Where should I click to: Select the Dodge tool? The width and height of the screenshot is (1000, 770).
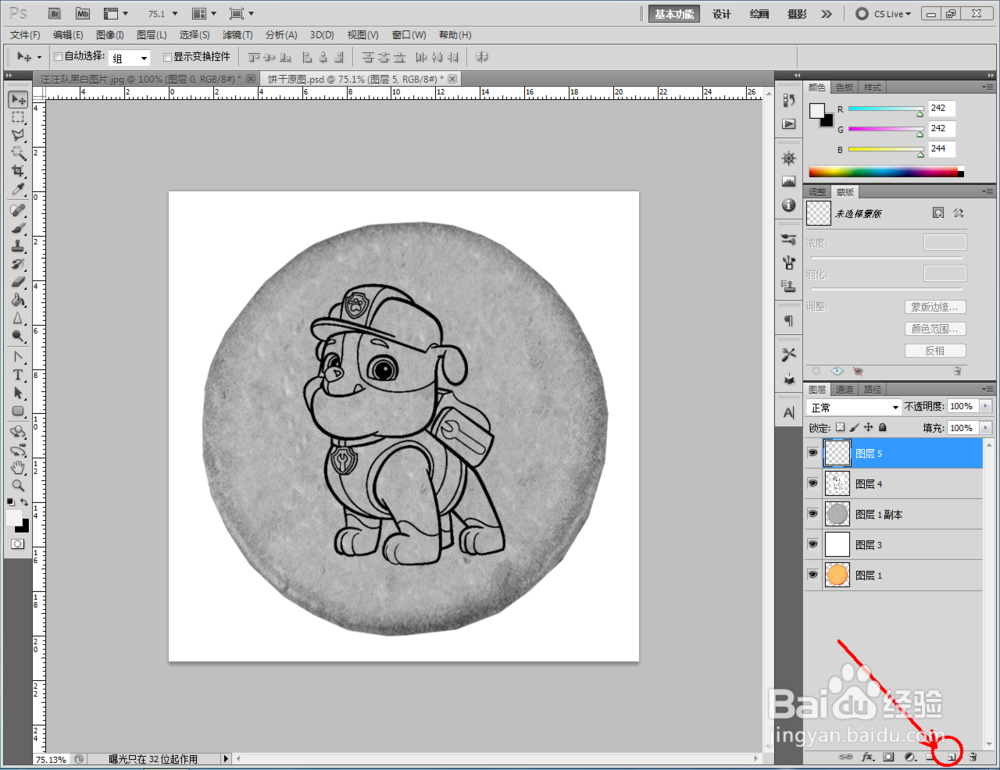18,336
